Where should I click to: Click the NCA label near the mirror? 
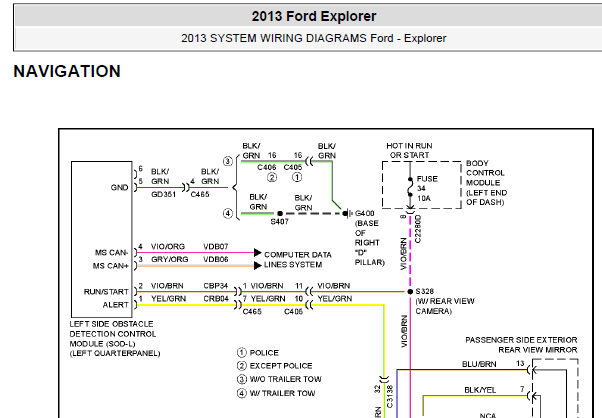tap(488, 415)
